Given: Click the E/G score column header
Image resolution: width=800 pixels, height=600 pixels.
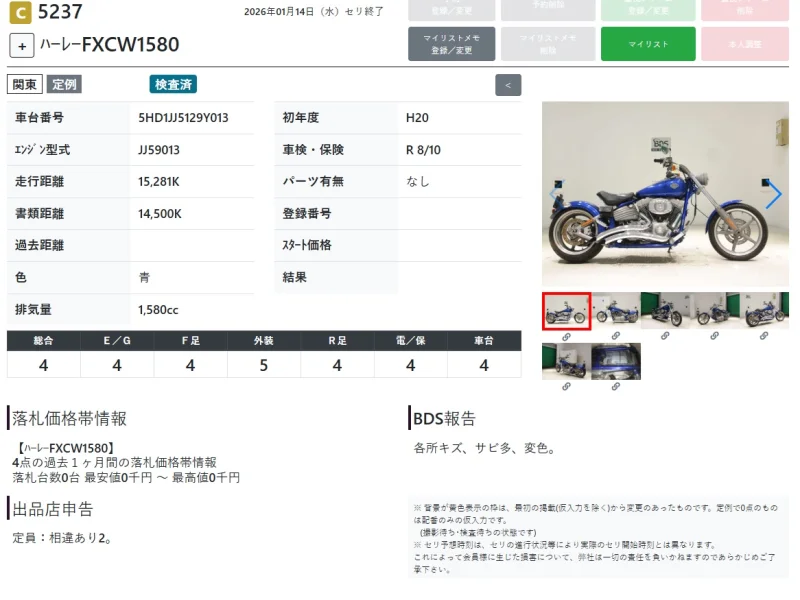Looking at the screenshot, I should point(117,341).
